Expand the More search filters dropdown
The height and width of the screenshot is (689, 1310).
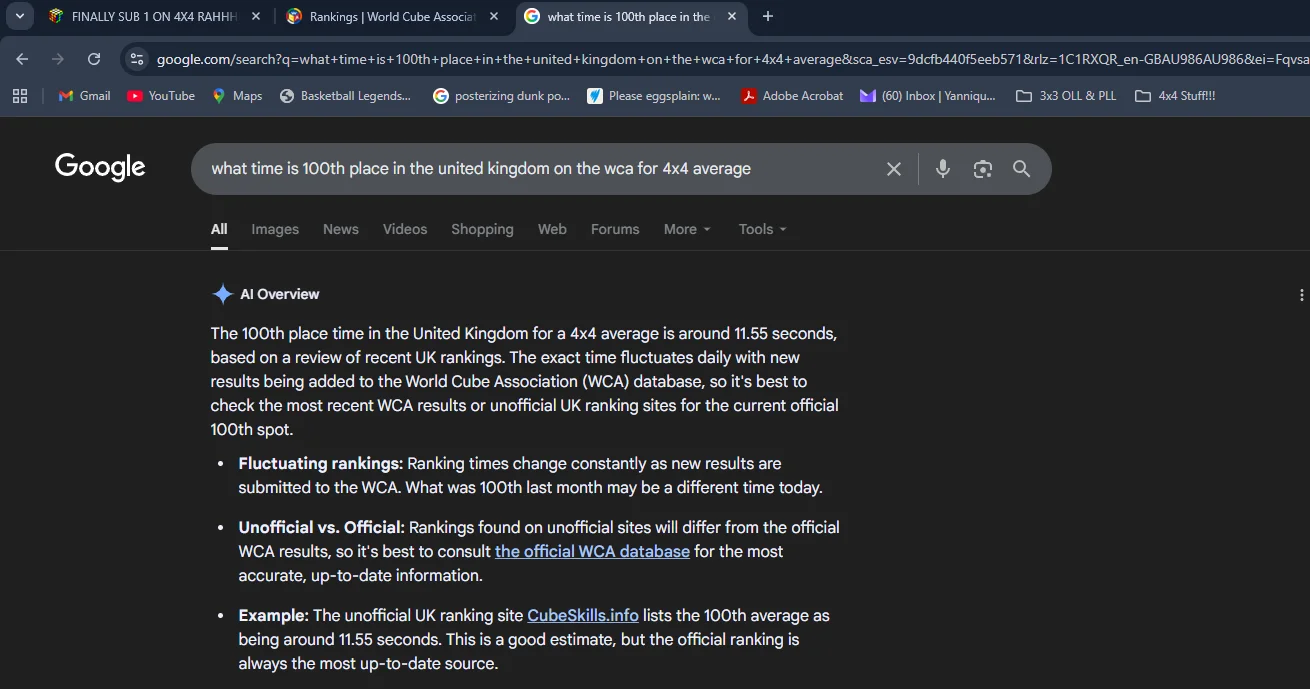coord(687,229)
